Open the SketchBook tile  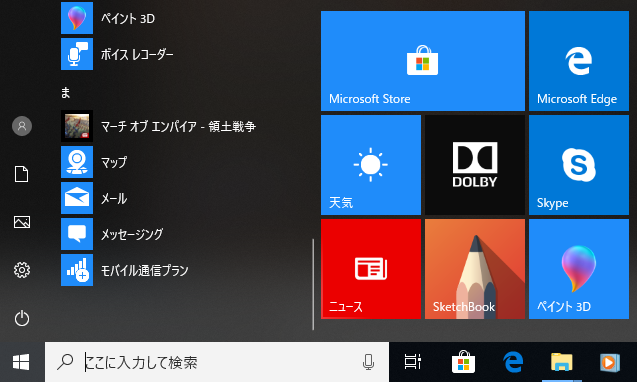point(475,269)
